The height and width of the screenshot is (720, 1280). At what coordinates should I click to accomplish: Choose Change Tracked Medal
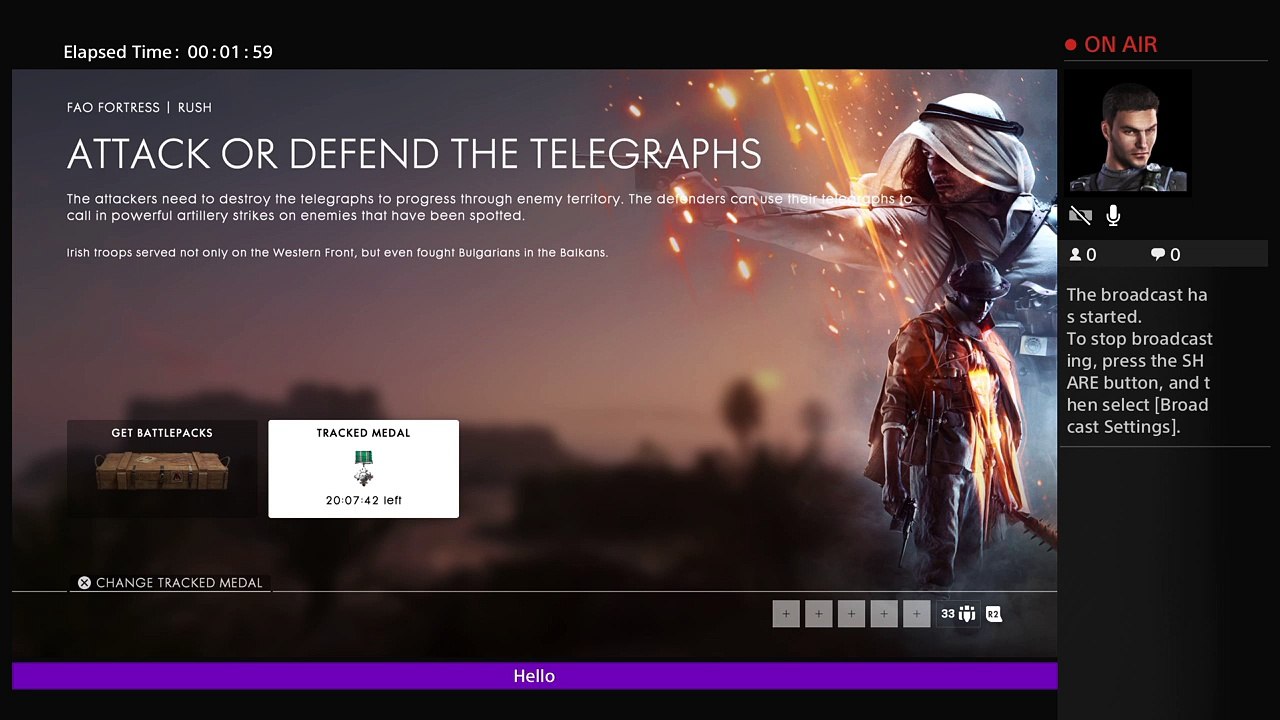(170, 583)
